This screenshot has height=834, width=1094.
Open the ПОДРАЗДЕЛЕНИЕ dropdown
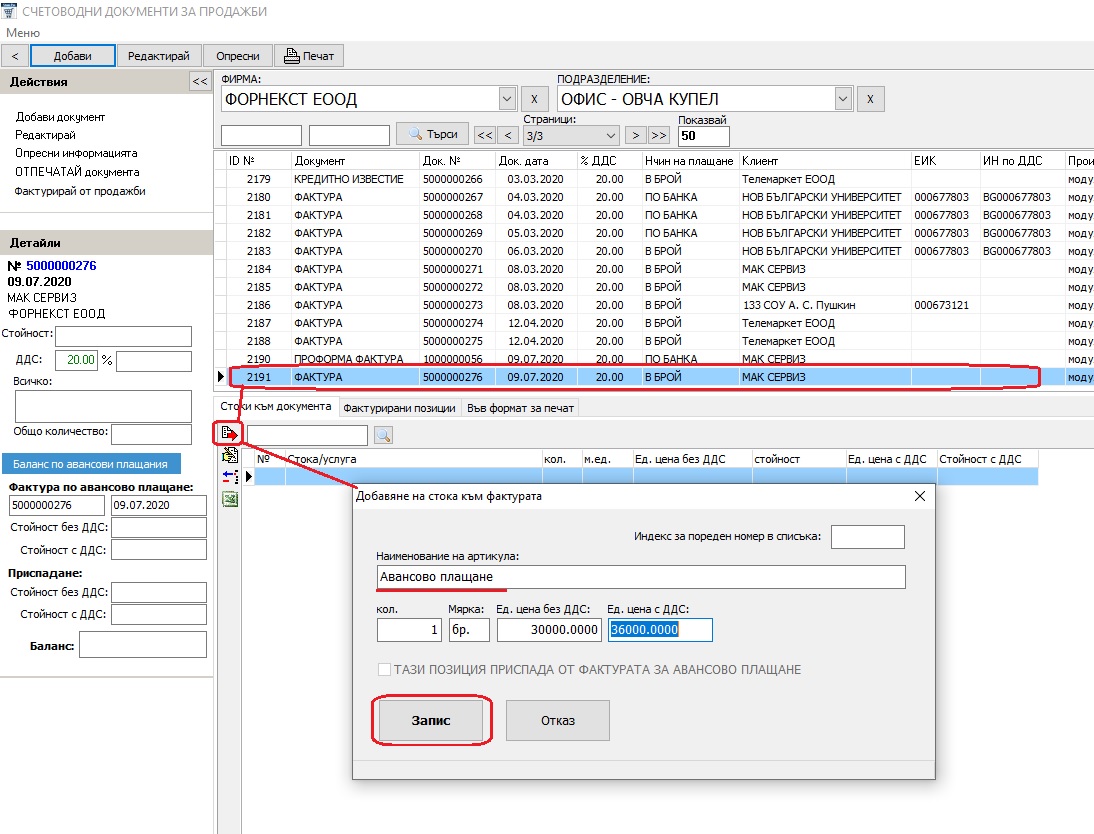[842, 99]
